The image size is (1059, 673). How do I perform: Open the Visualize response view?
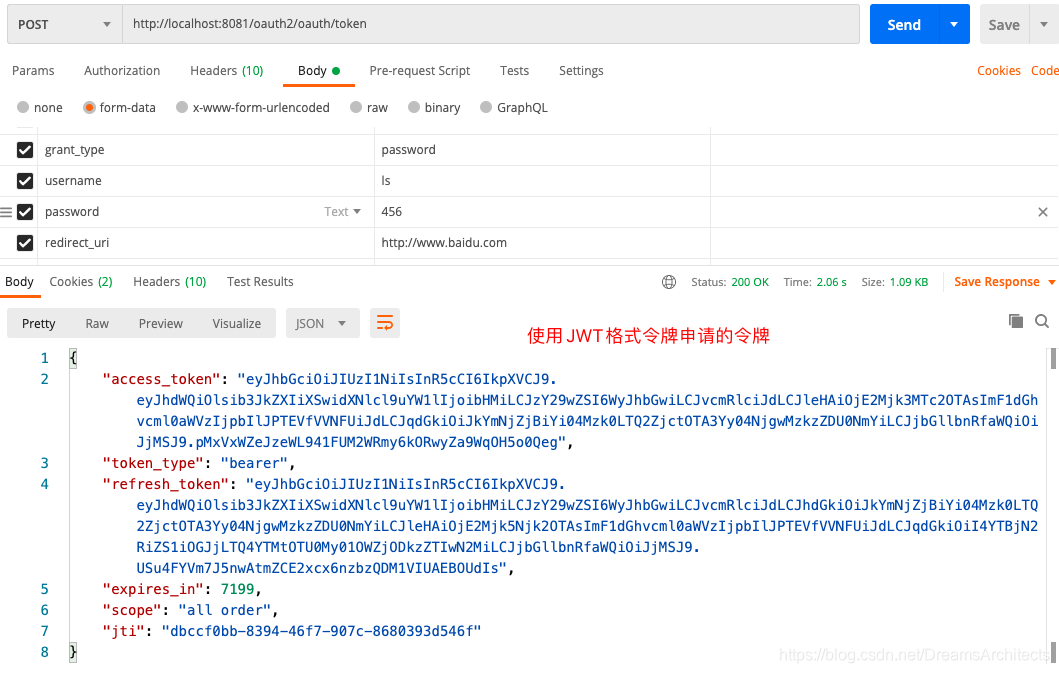236,324
